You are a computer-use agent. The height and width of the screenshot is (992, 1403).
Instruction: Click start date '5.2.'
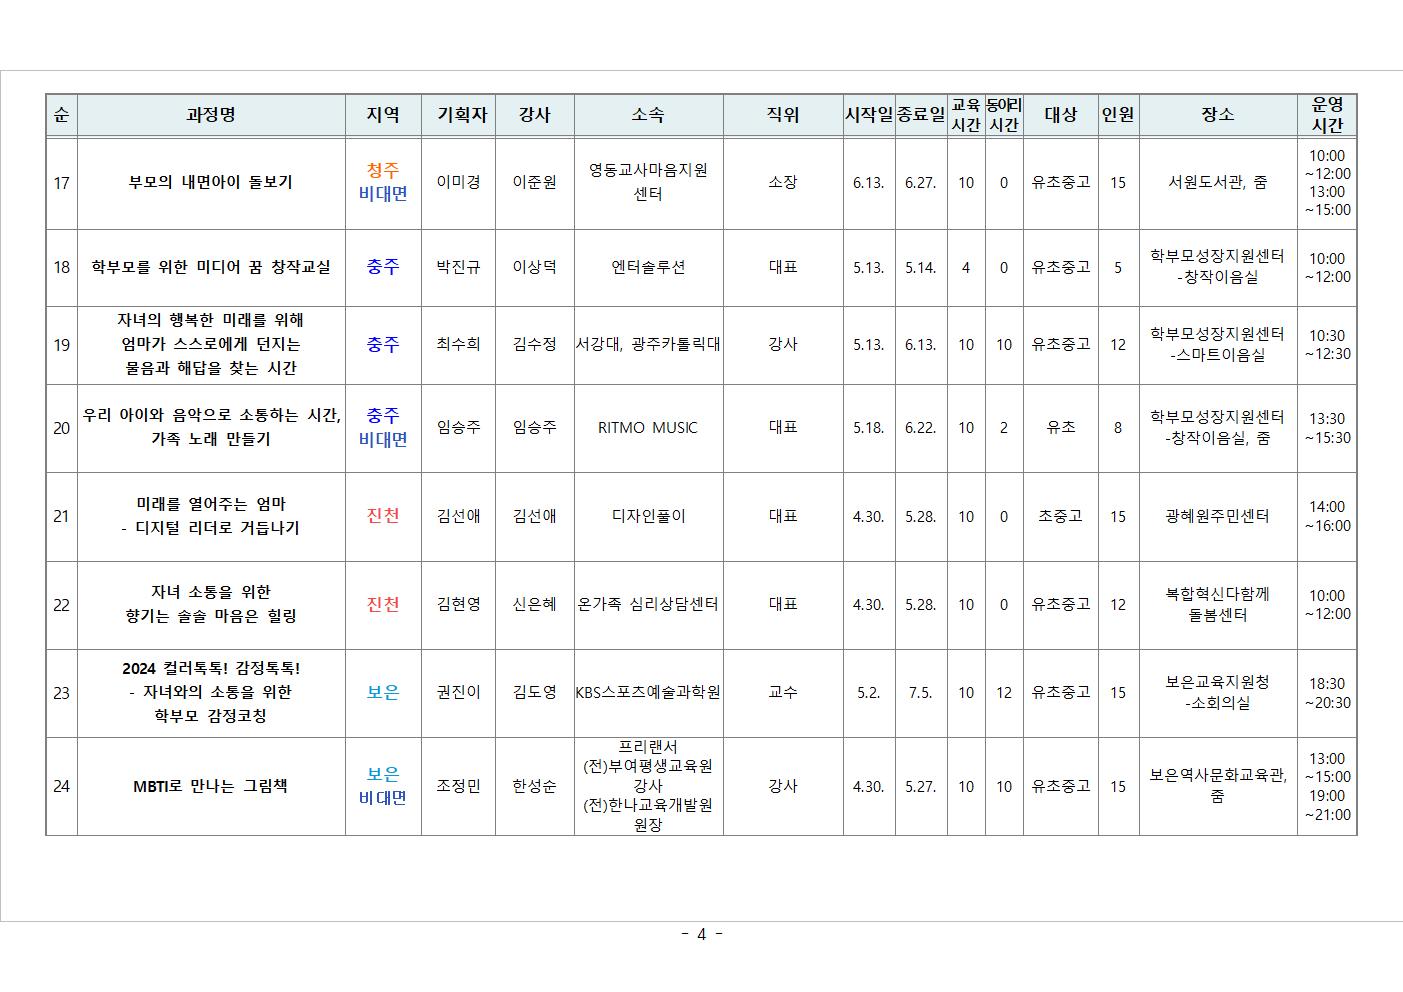pyautogui.click(x=868, y=692)
